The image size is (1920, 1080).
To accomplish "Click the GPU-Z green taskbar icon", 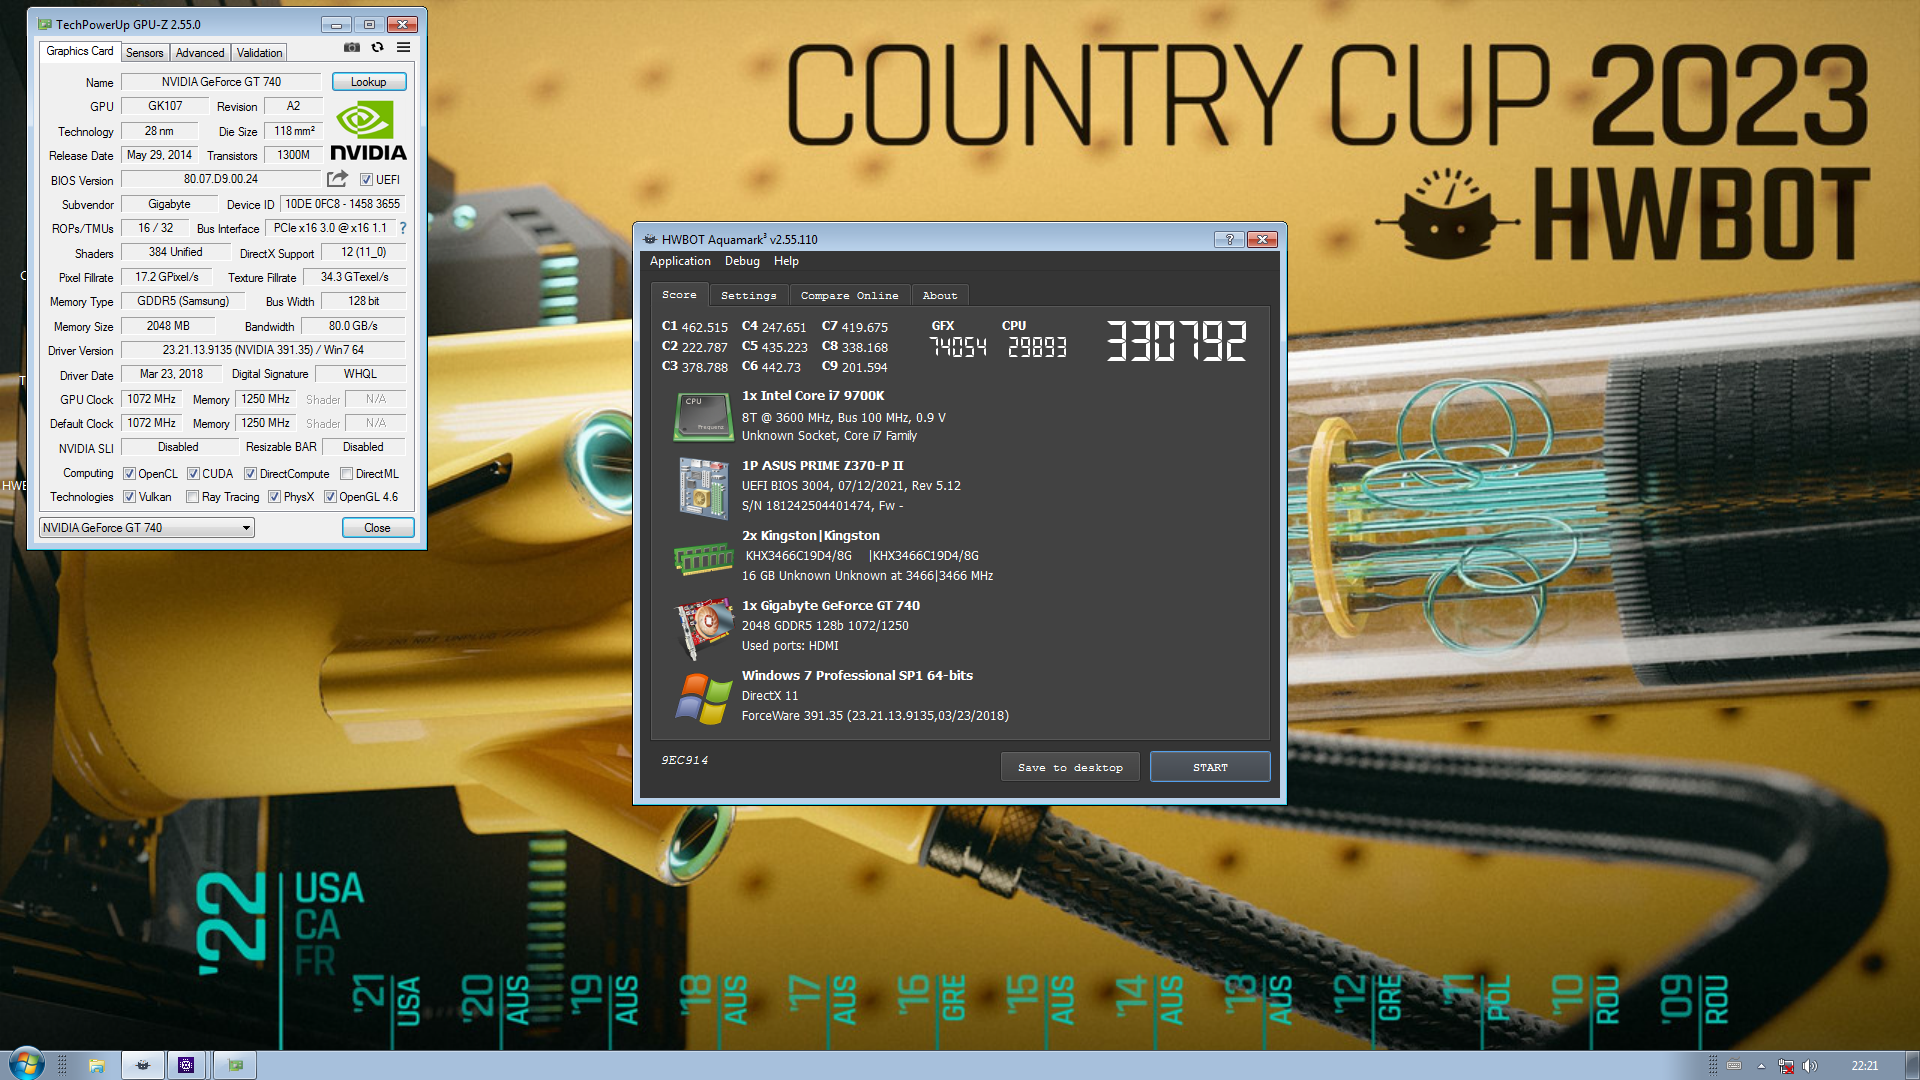I will pyautogui.click(x=236, y=1065).
